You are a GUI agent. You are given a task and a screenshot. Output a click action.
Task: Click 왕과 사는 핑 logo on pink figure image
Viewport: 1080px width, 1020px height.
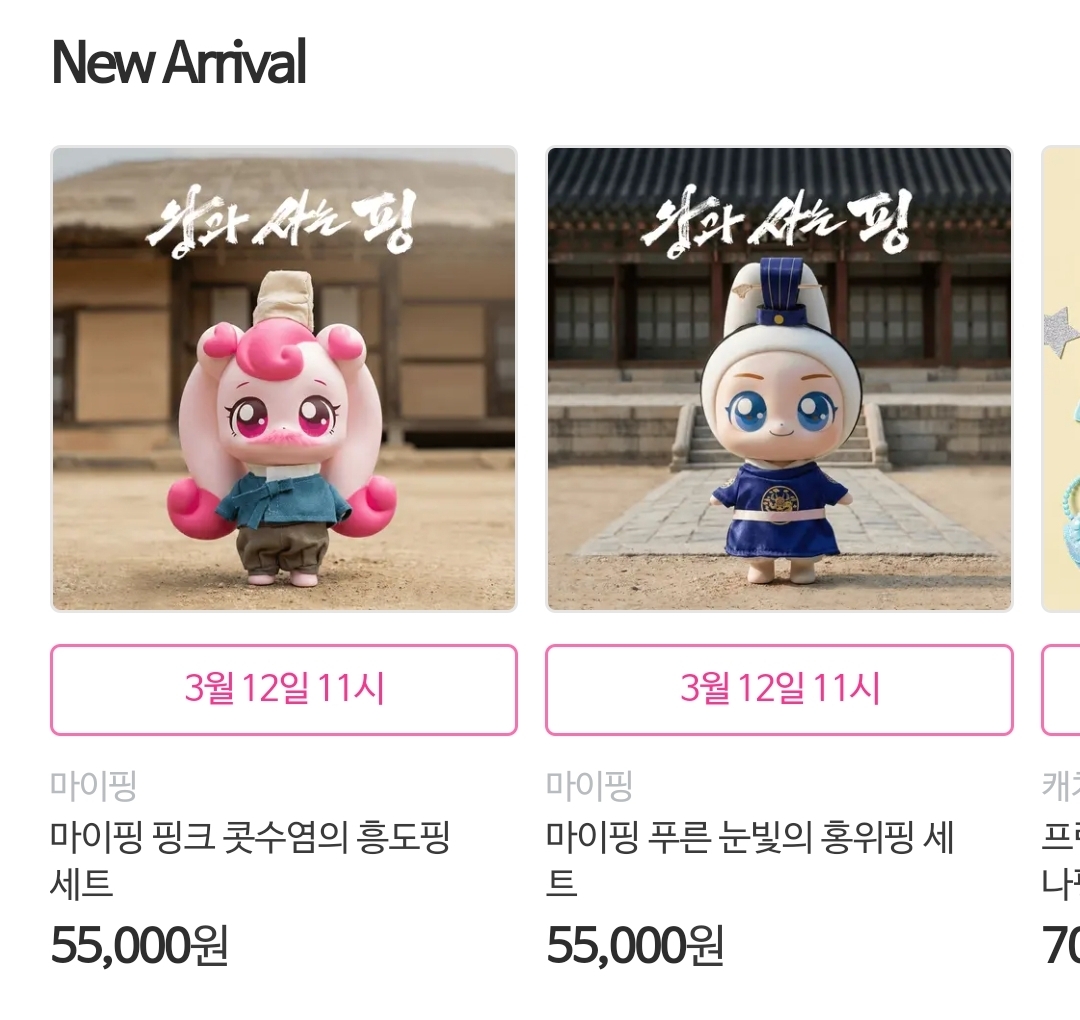[282, 222]
